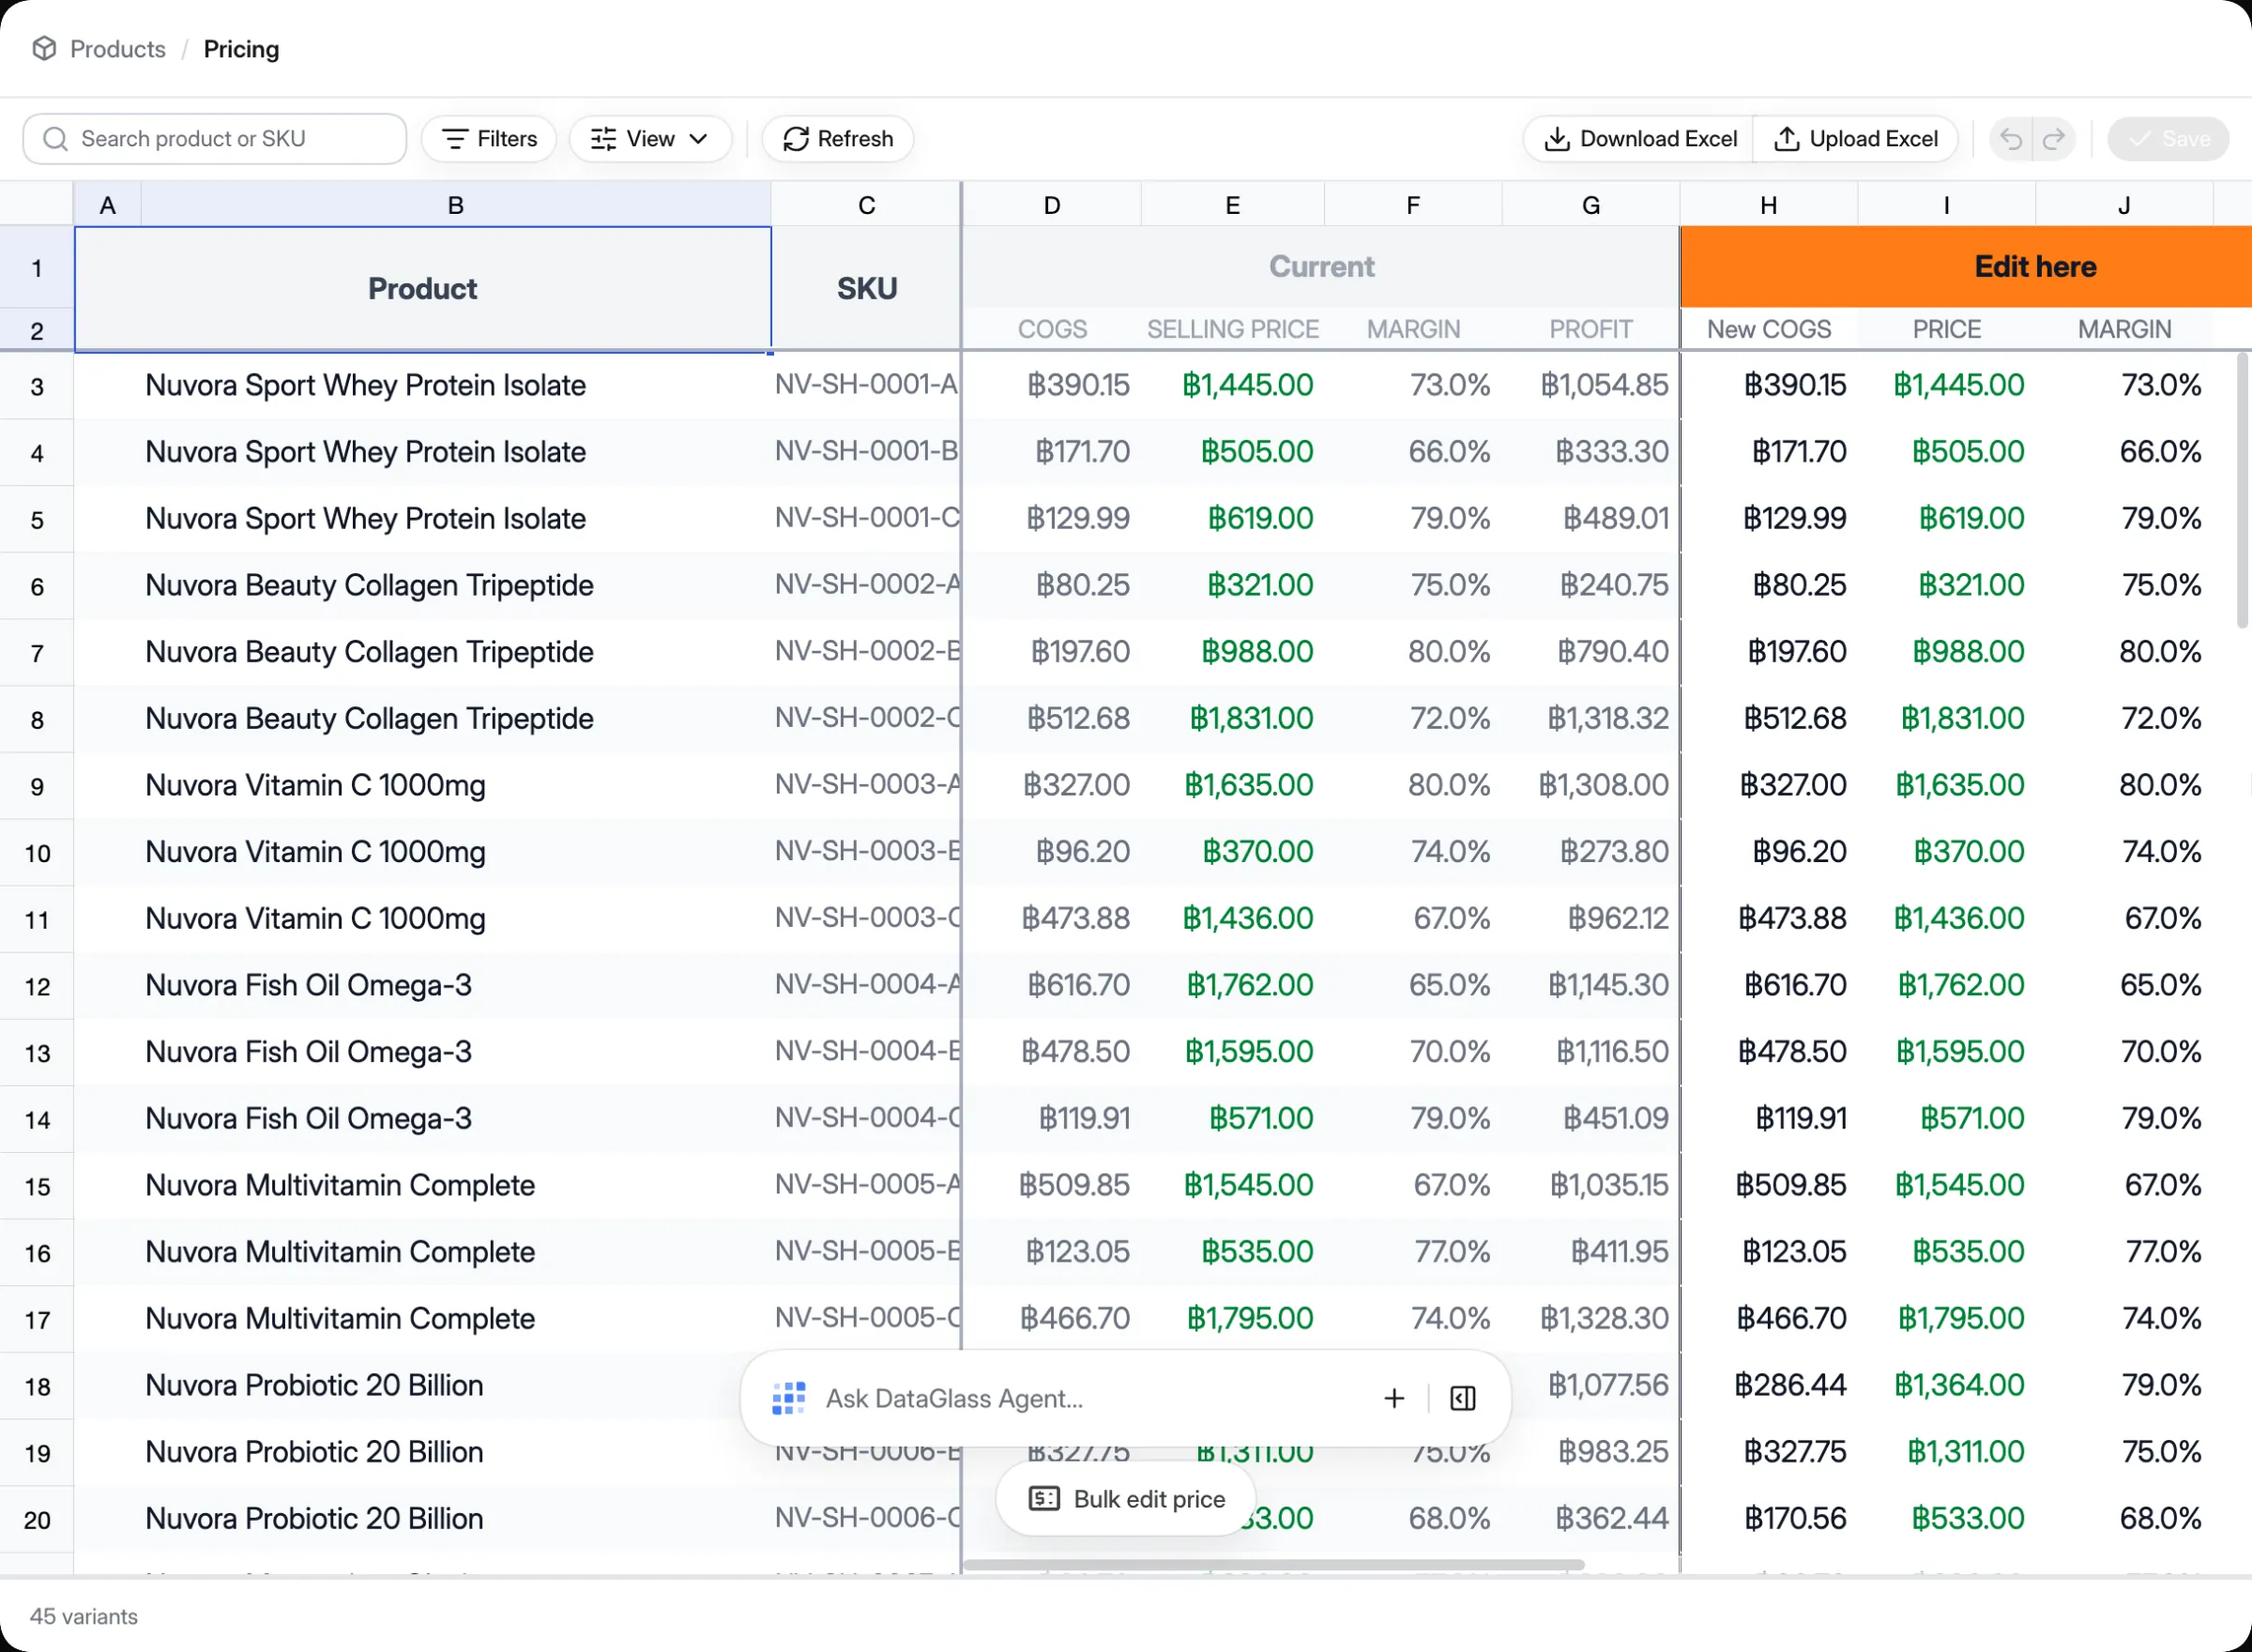Focus the Search product or SKU field
Image resolution: width=2252 pixels, height=1652 pixels.
point(214,139)
